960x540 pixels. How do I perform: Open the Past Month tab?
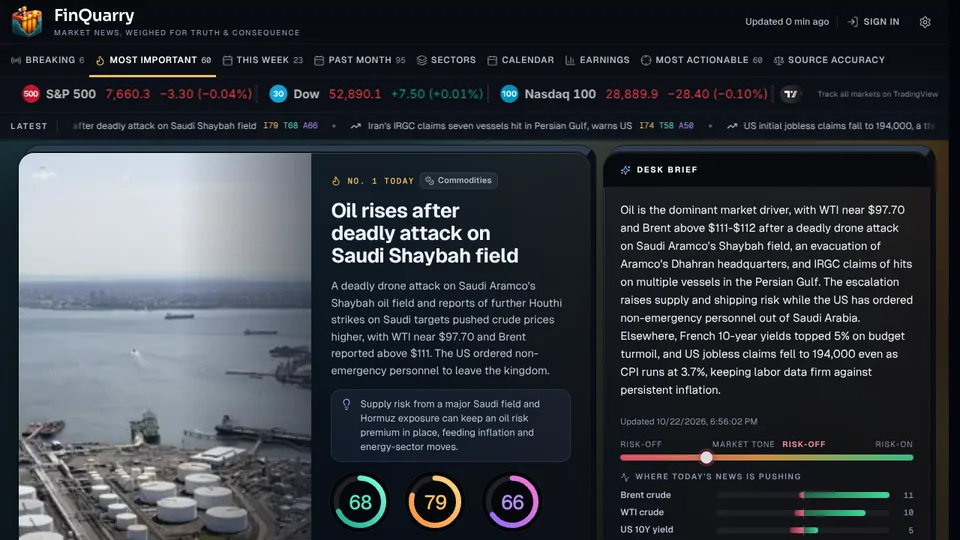359,60
